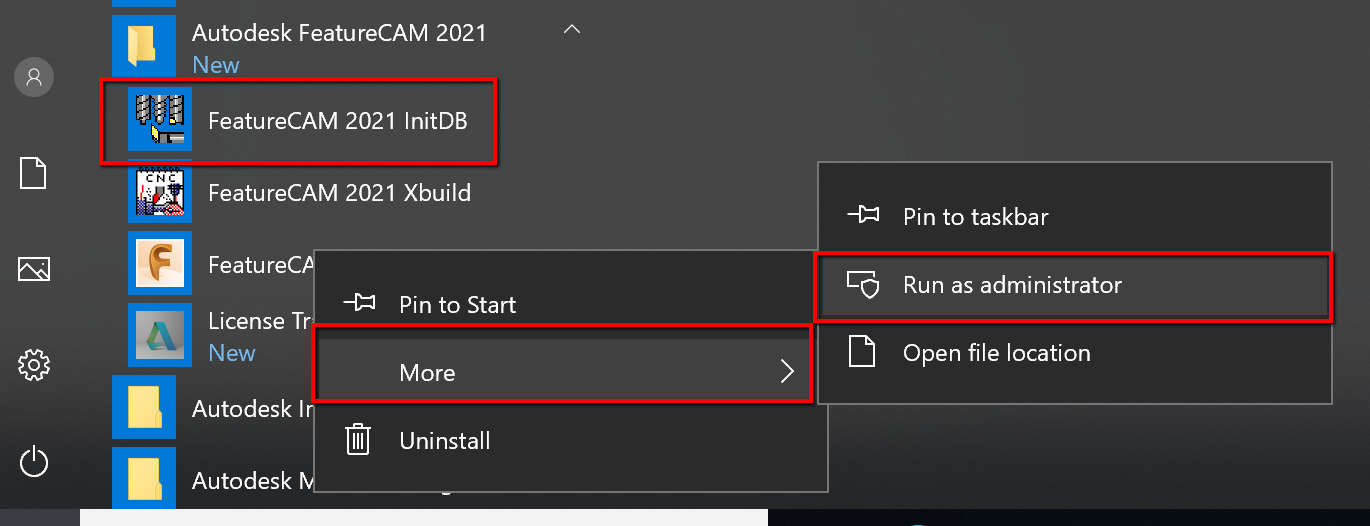Click the Power button icon
This screenshot has width=1370, height=526.
pos(34,461)
